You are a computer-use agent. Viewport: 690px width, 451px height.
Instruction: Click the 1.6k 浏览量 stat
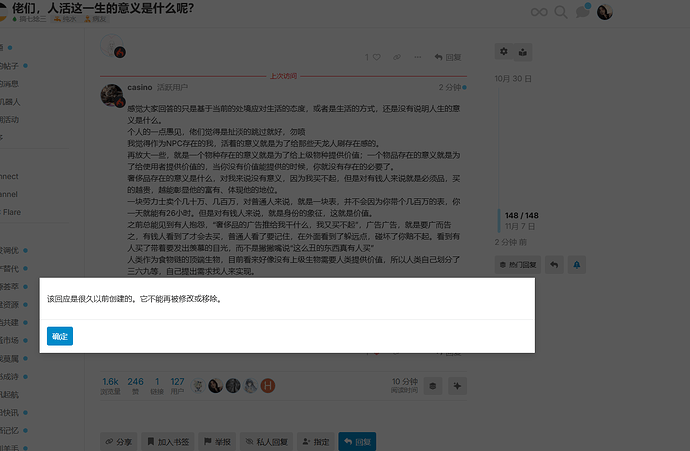[110, 386]
